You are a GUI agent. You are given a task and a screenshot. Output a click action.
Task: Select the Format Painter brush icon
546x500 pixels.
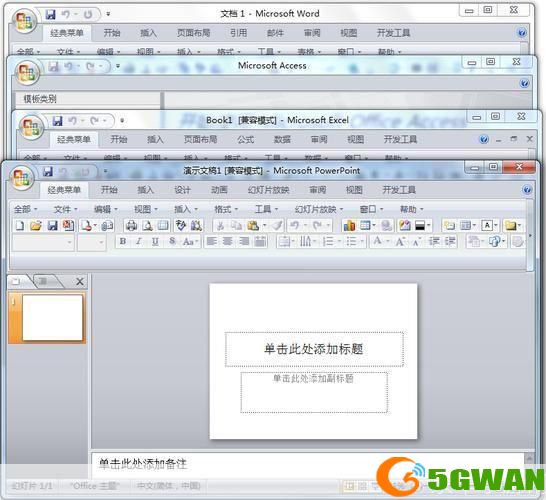277,226
